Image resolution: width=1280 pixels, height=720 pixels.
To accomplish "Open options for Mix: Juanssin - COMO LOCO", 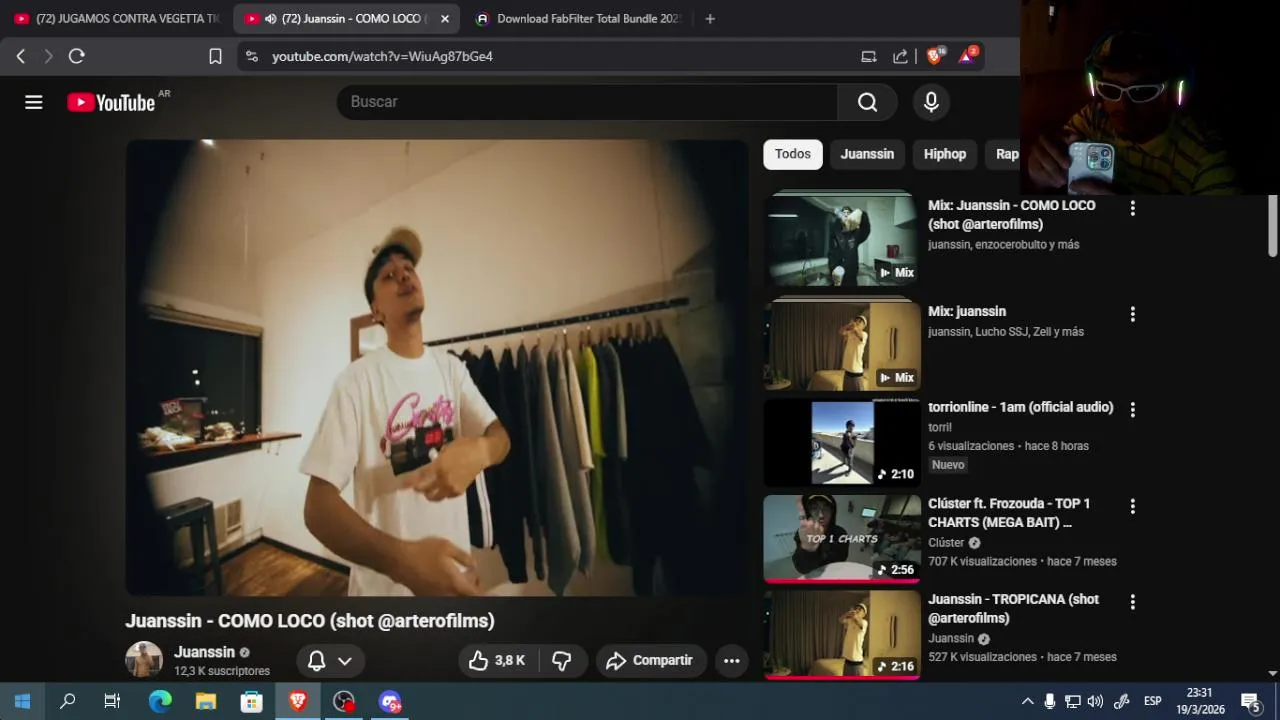I will tap(1132, 208).
